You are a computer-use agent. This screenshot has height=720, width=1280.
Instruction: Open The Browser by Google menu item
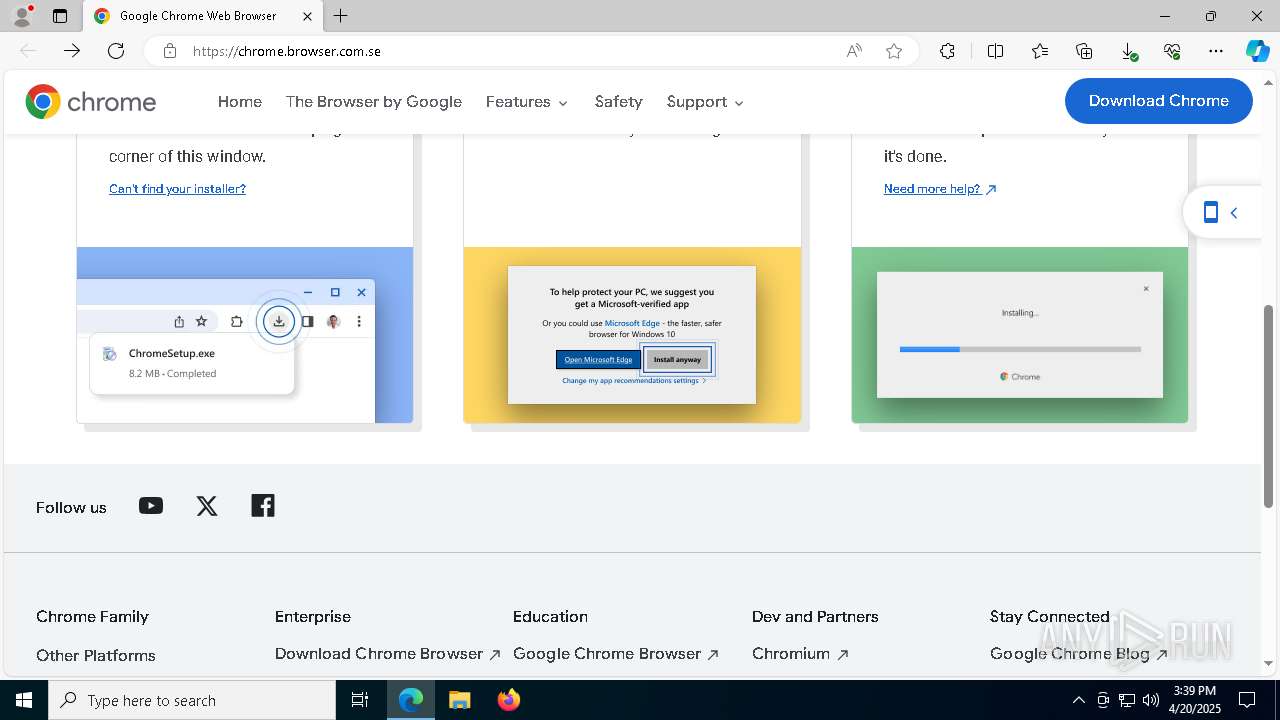374,101
